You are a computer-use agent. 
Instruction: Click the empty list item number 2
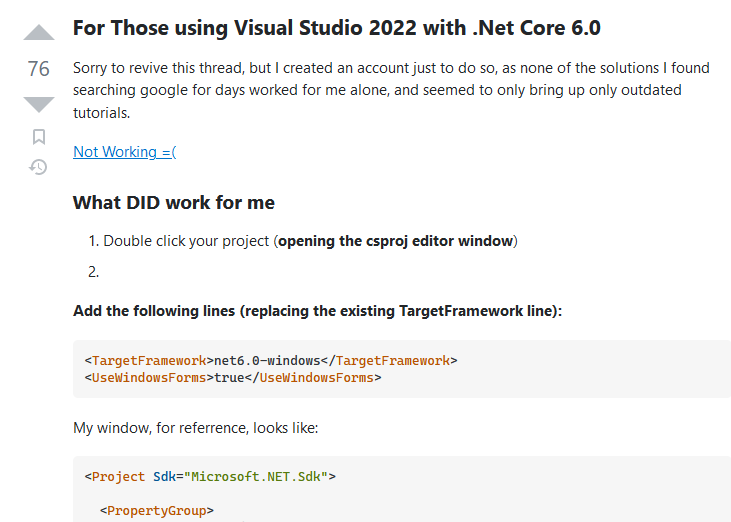click(95, 271)
